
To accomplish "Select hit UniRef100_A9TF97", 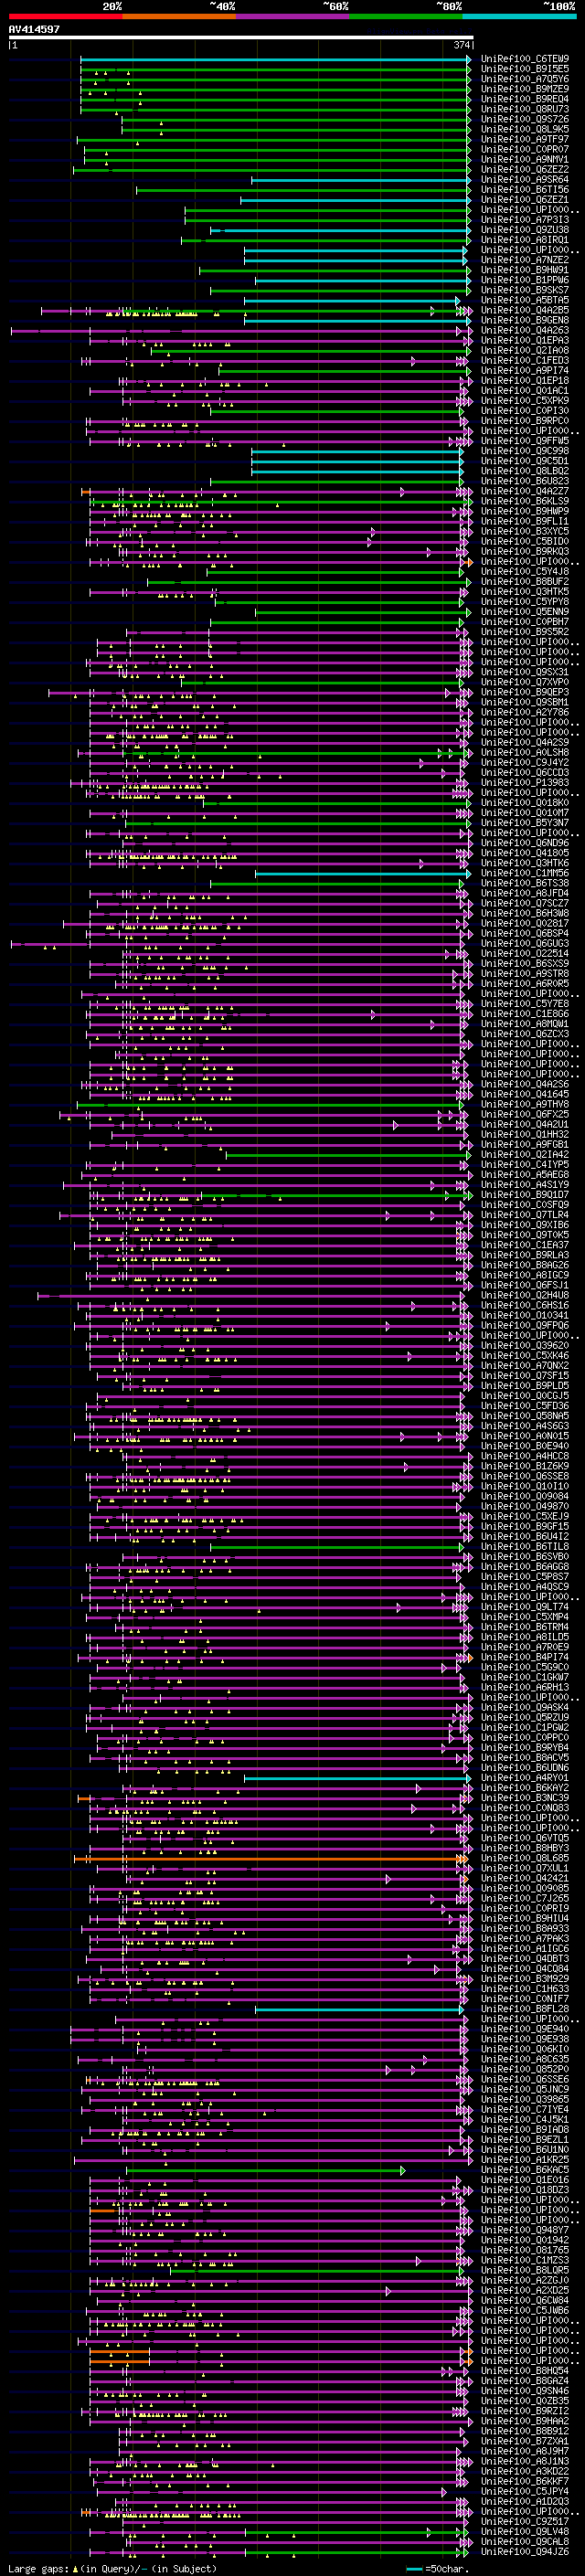I will click(525, 139).
